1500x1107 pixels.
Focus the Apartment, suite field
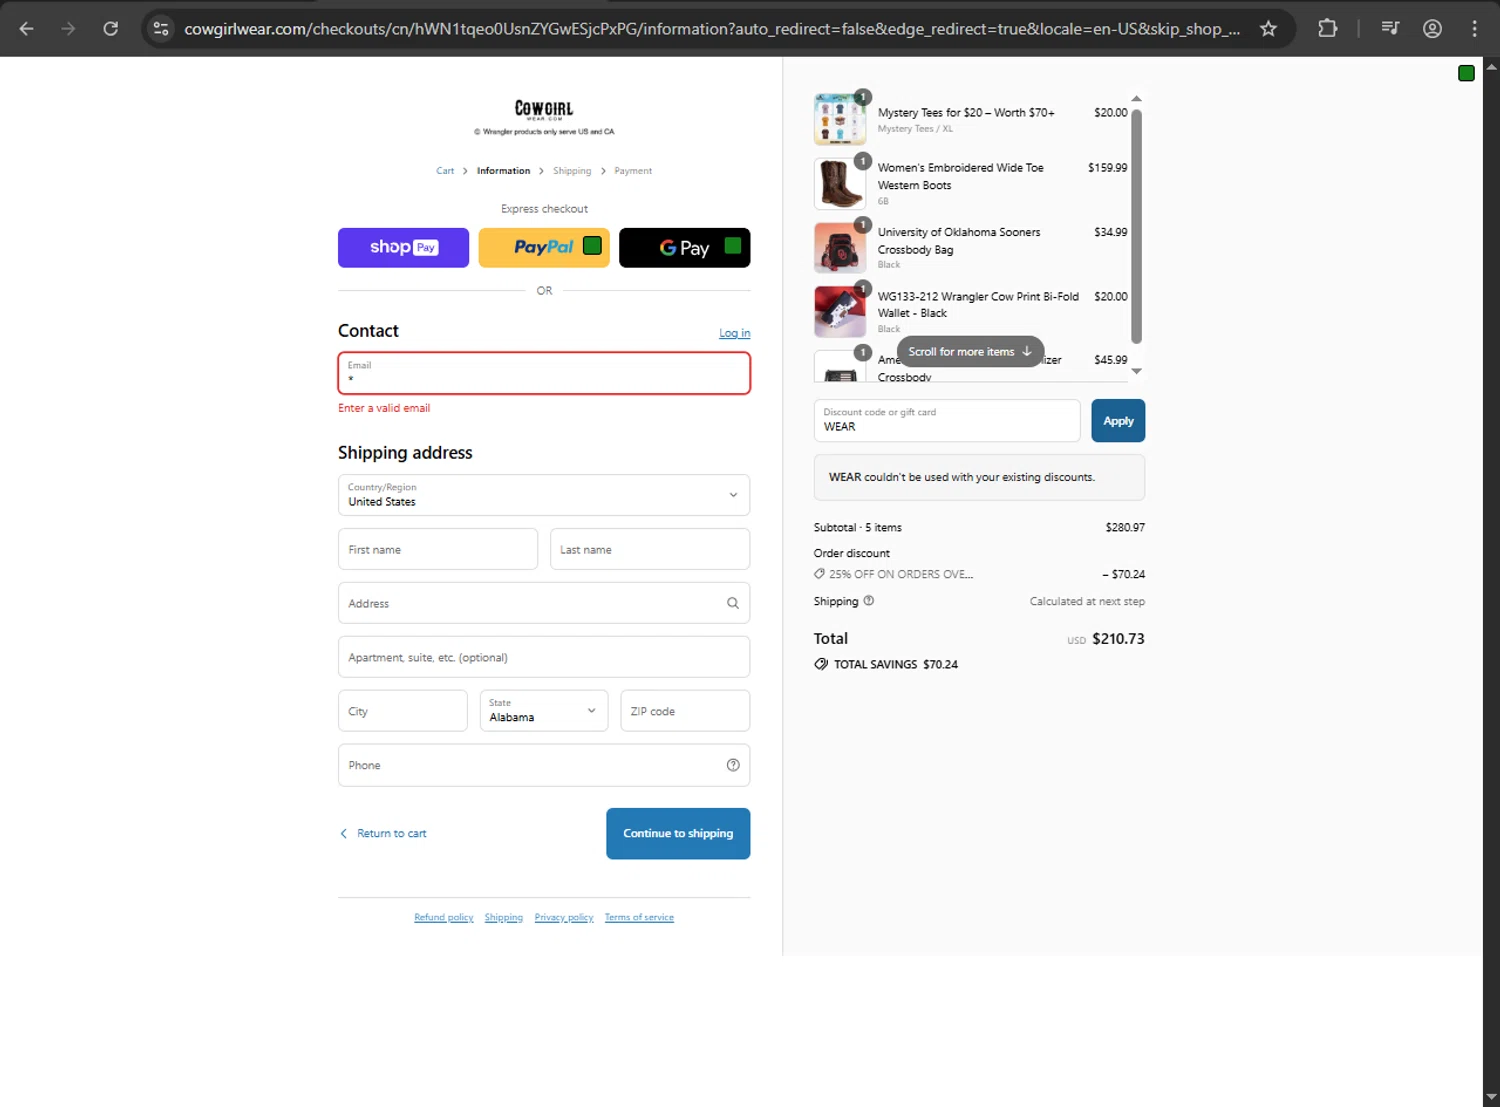click(x=544, y=657)
